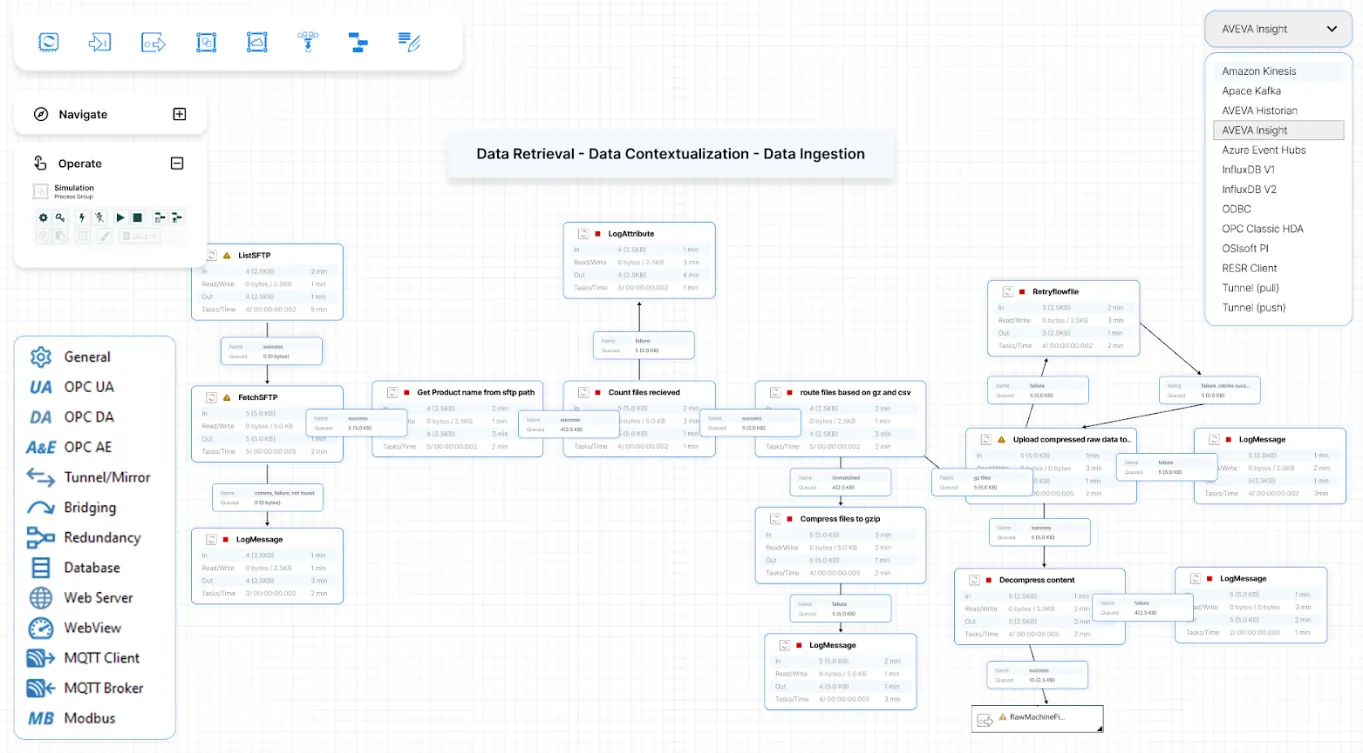
Task: Select MQTT Broker in the sidebar
Action: [86, 688]
